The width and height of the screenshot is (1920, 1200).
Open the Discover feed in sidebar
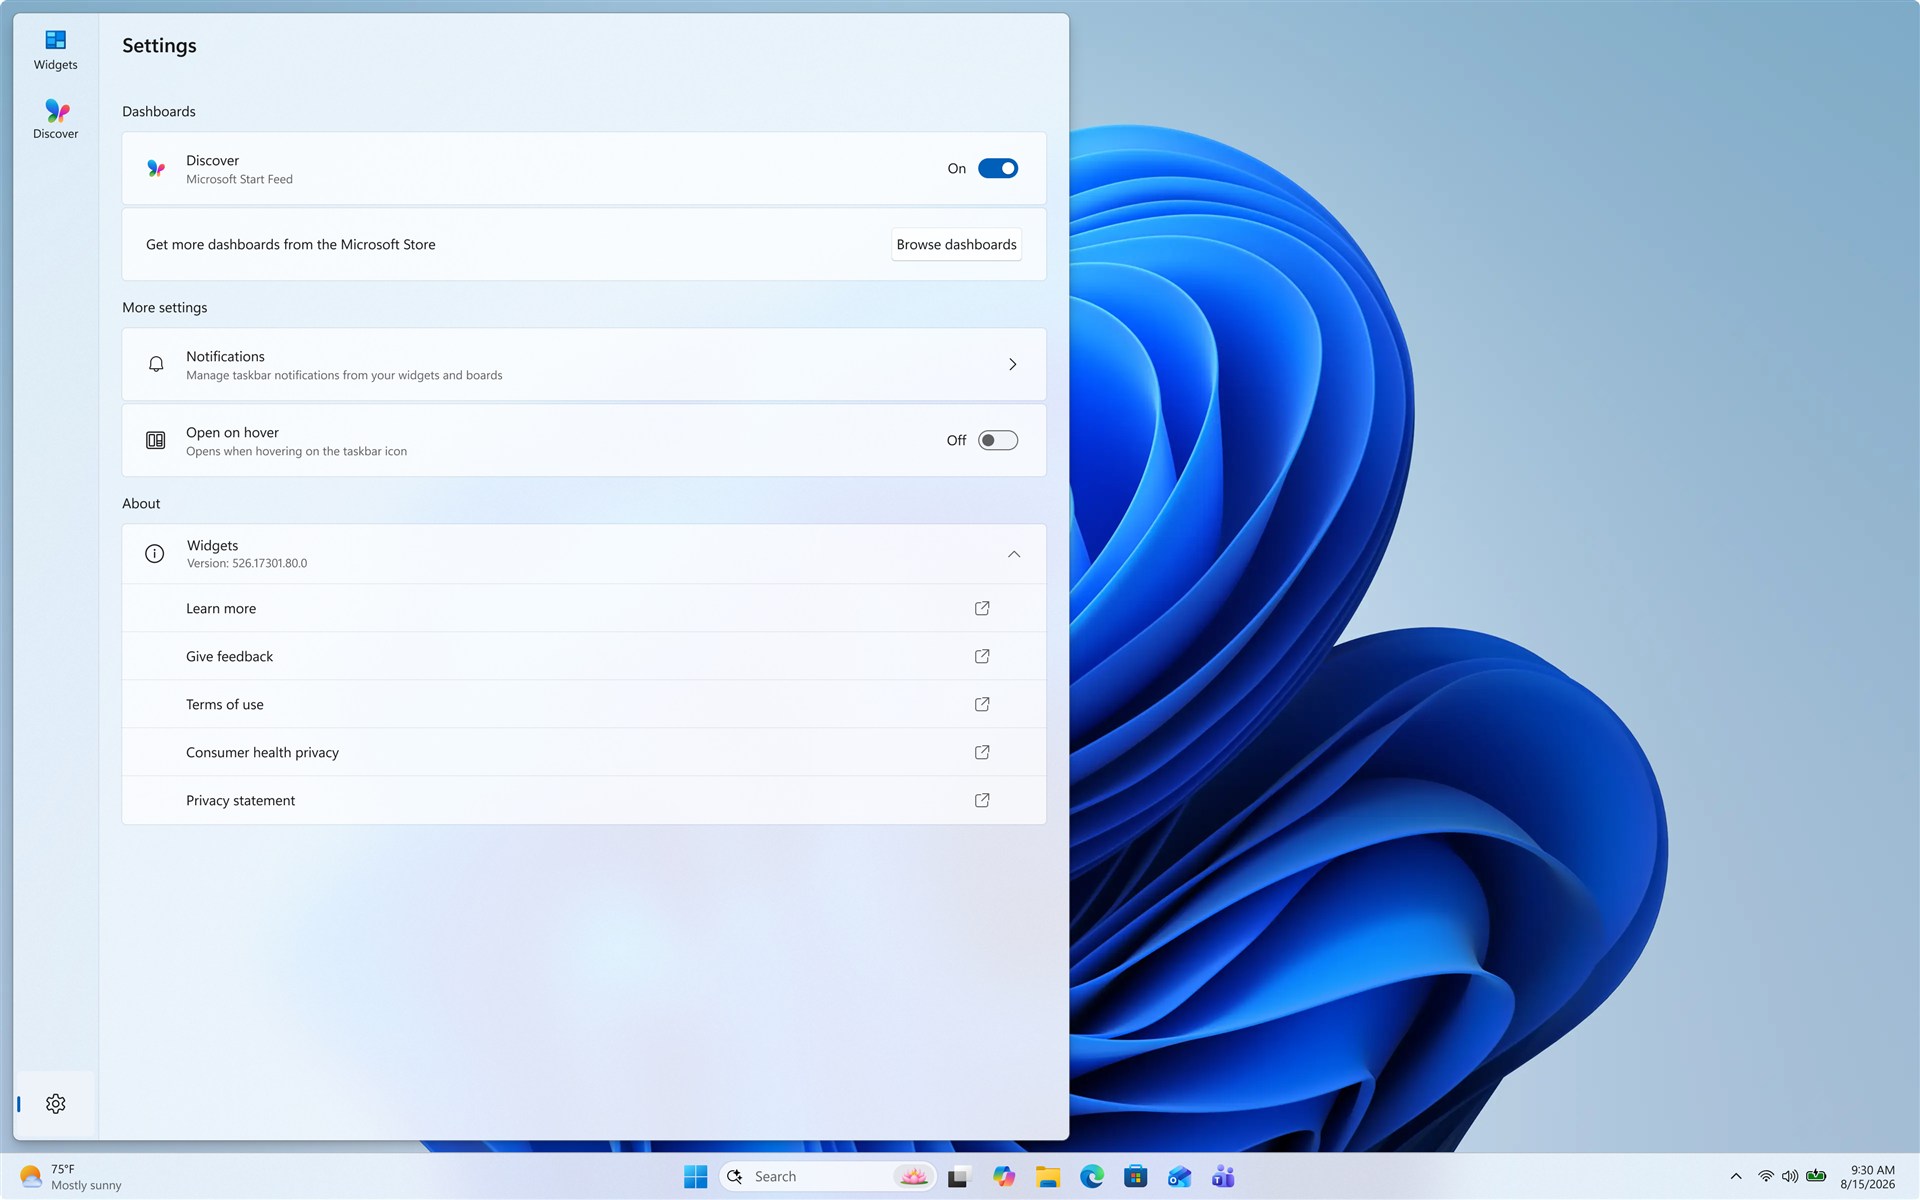[x=55, y=119]
